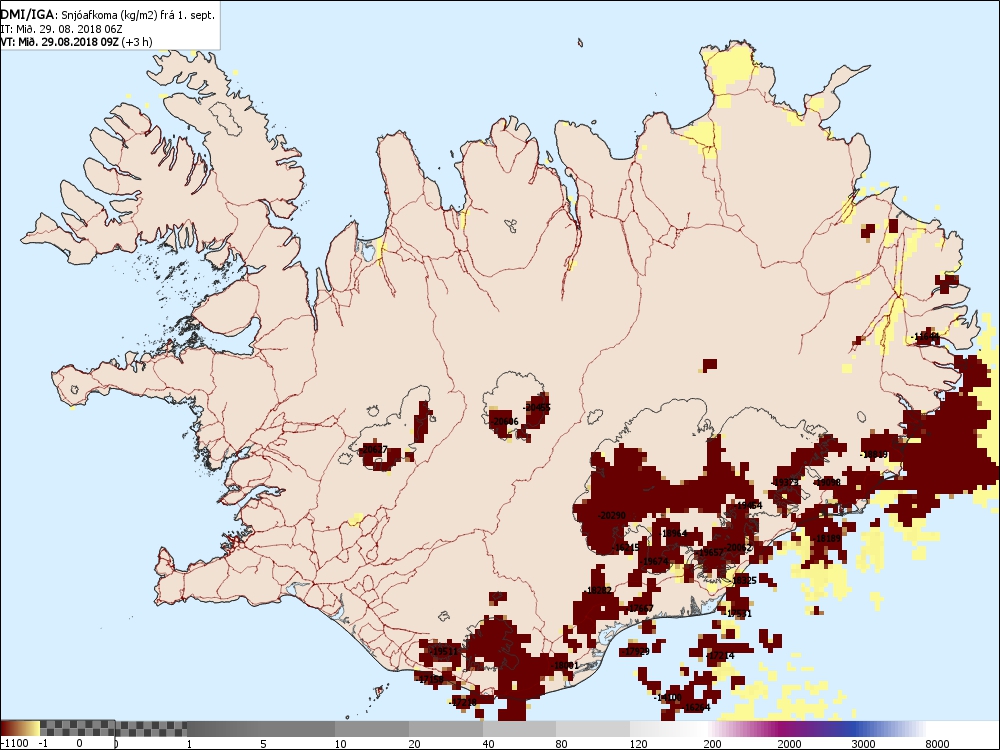Click the 8000 tick on legend
Screen dimensions: 1000x750
tap(937, 743)
